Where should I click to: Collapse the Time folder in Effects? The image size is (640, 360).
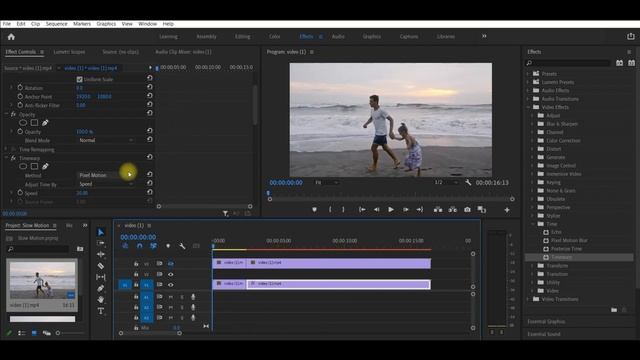point(532,224)
